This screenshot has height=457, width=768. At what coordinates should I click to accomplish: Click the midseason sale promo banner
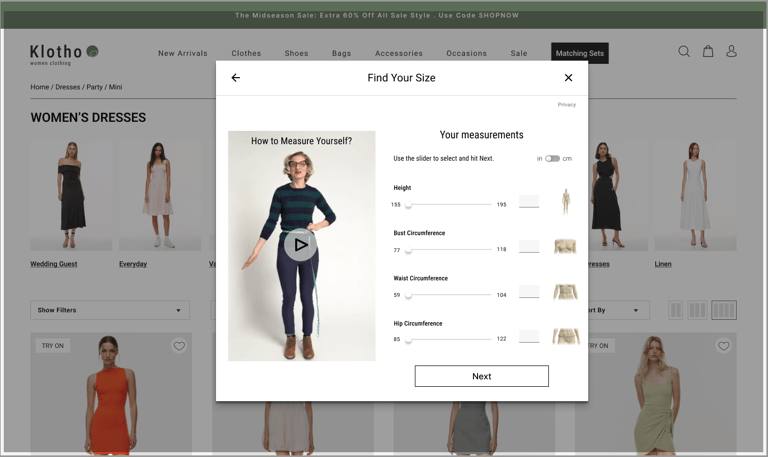[377, 15]
